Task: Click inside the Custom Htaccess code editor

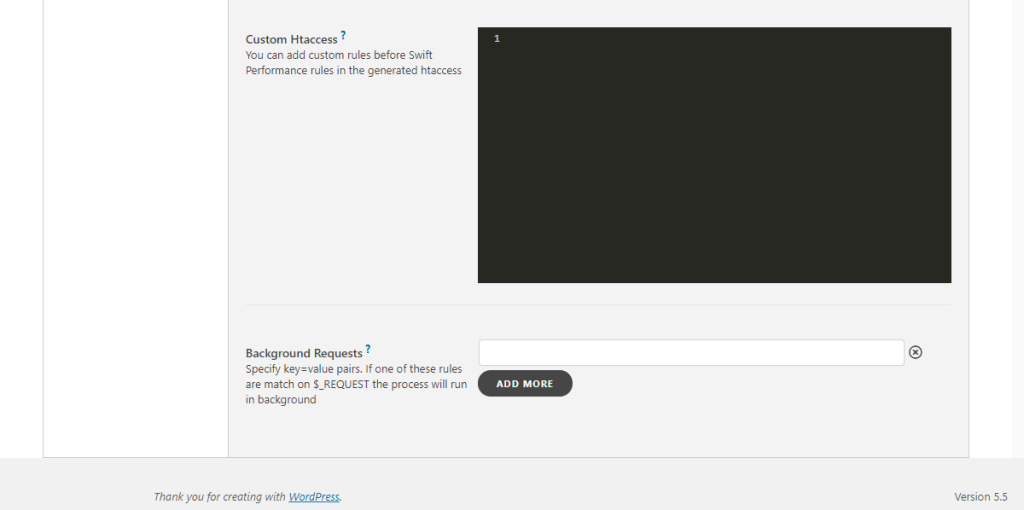Action: pos(714,155)
